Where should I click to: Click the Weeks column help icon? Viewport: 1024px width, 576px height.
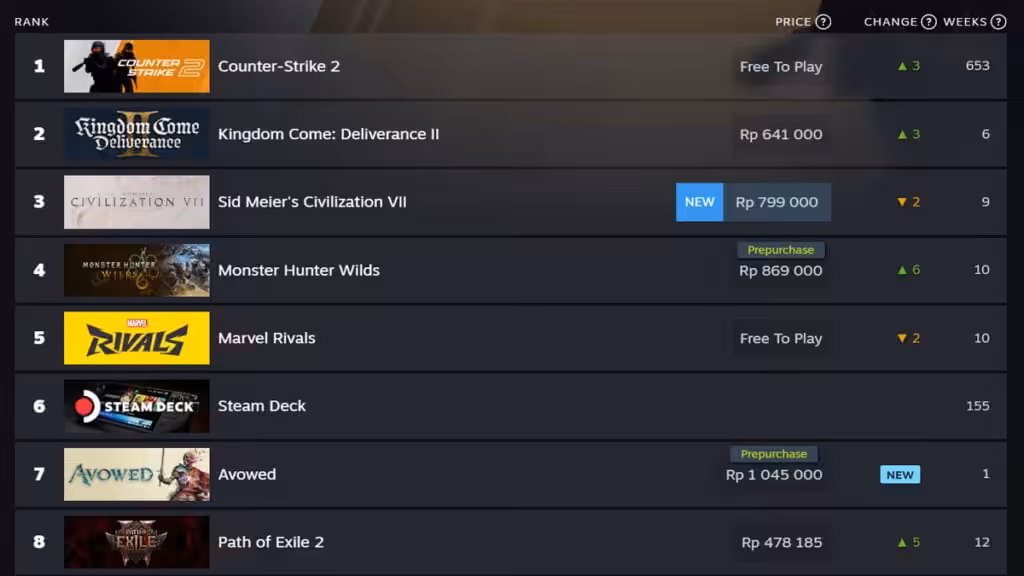tap(998, 22)
